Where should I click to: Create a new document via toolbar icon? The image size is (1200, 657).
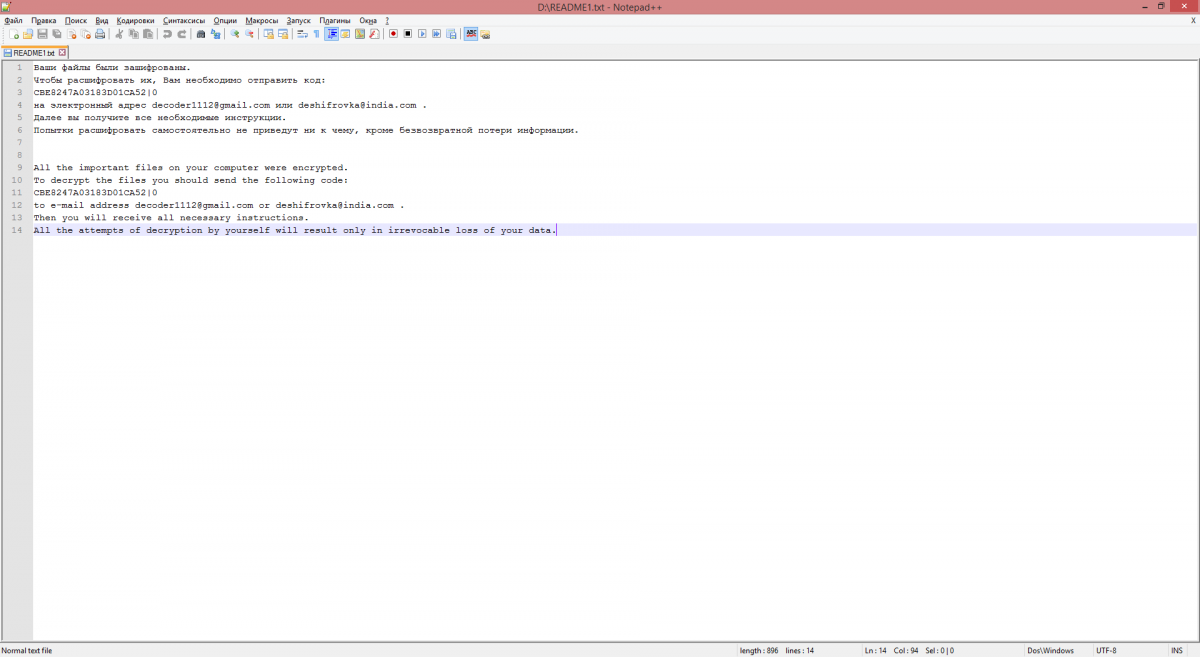click(x=14, y=34)
